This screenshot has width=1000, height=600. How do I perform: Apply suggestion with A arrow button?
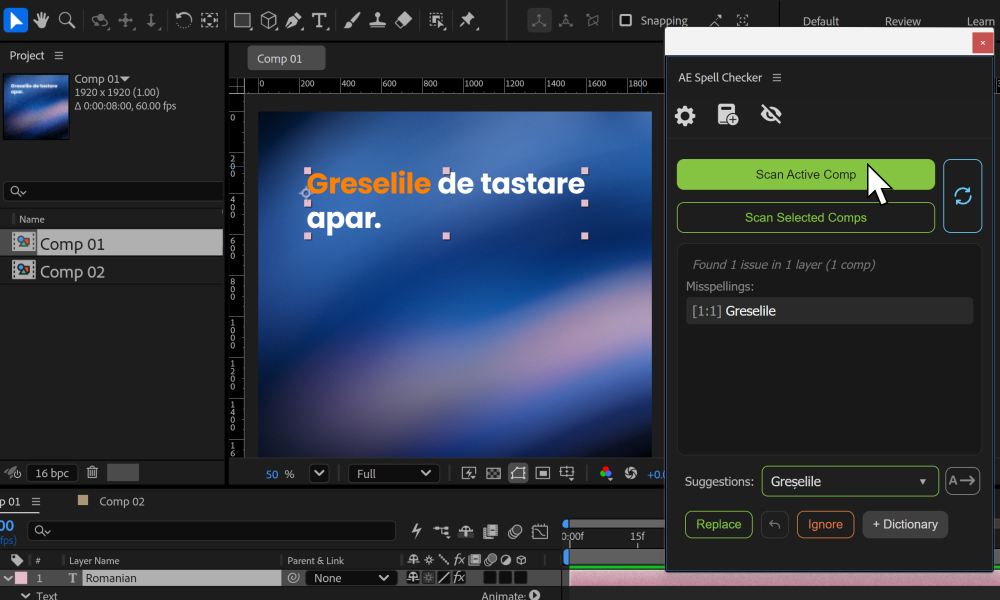(962, 481)
